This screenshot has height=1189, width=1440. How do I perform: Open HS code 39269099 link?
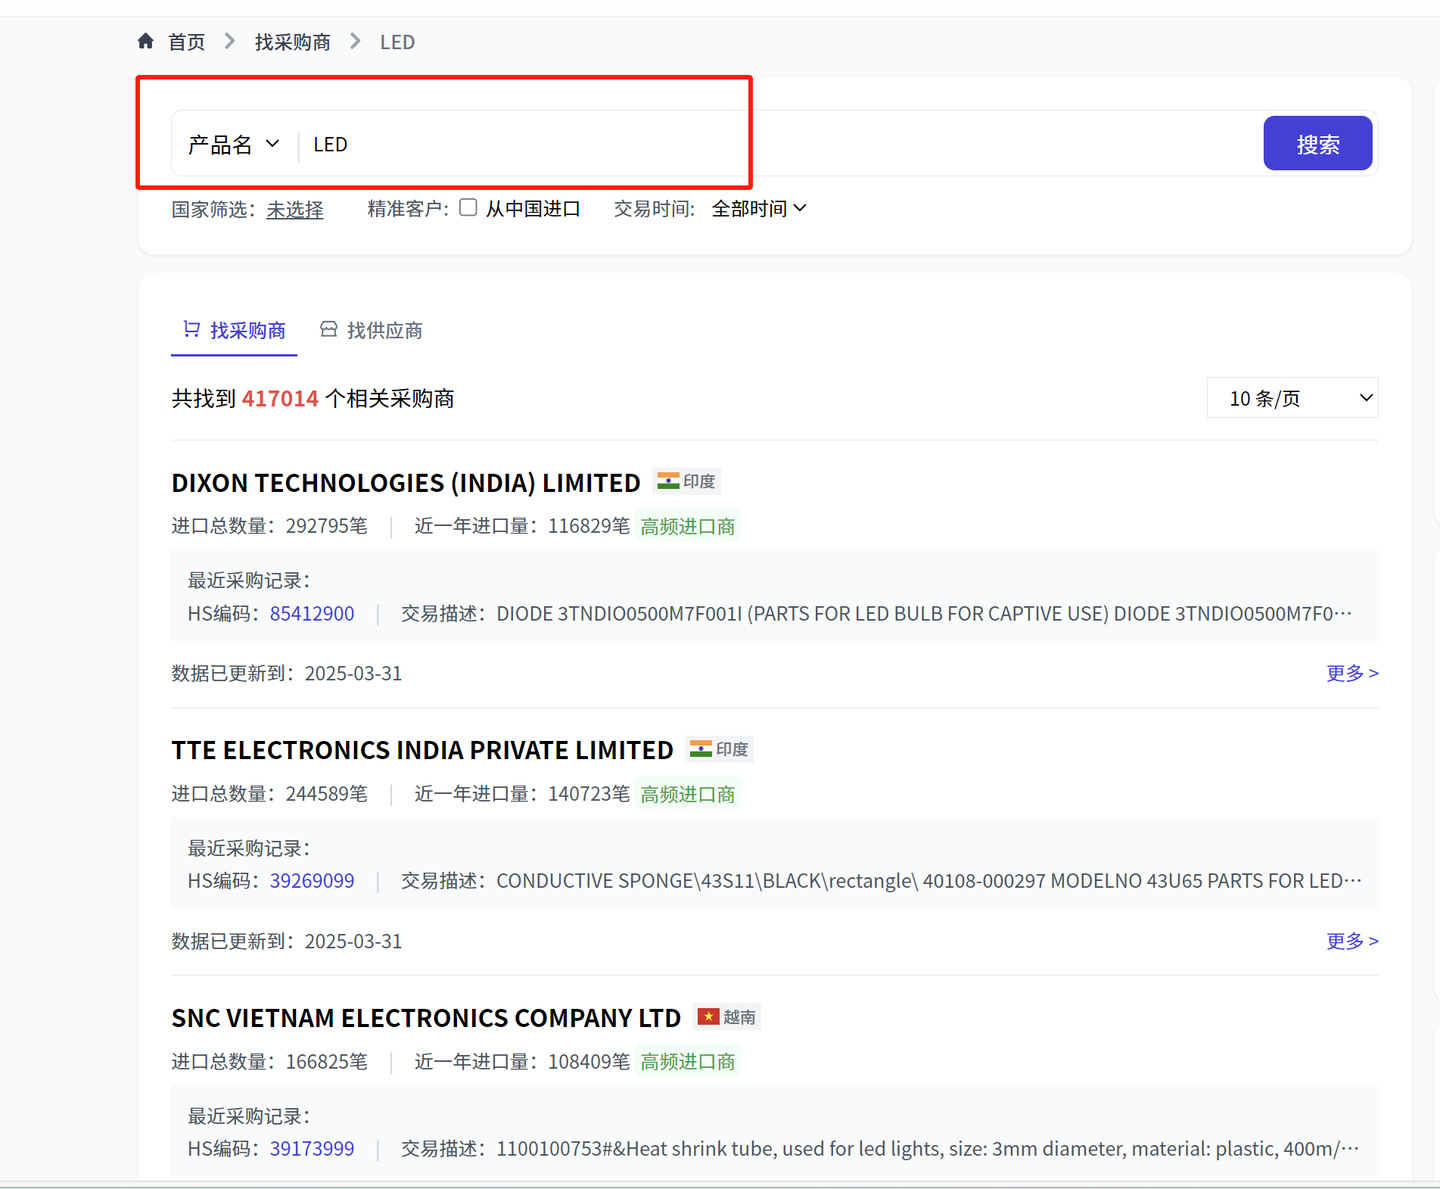pyautogui.click(x=312, y=881)
